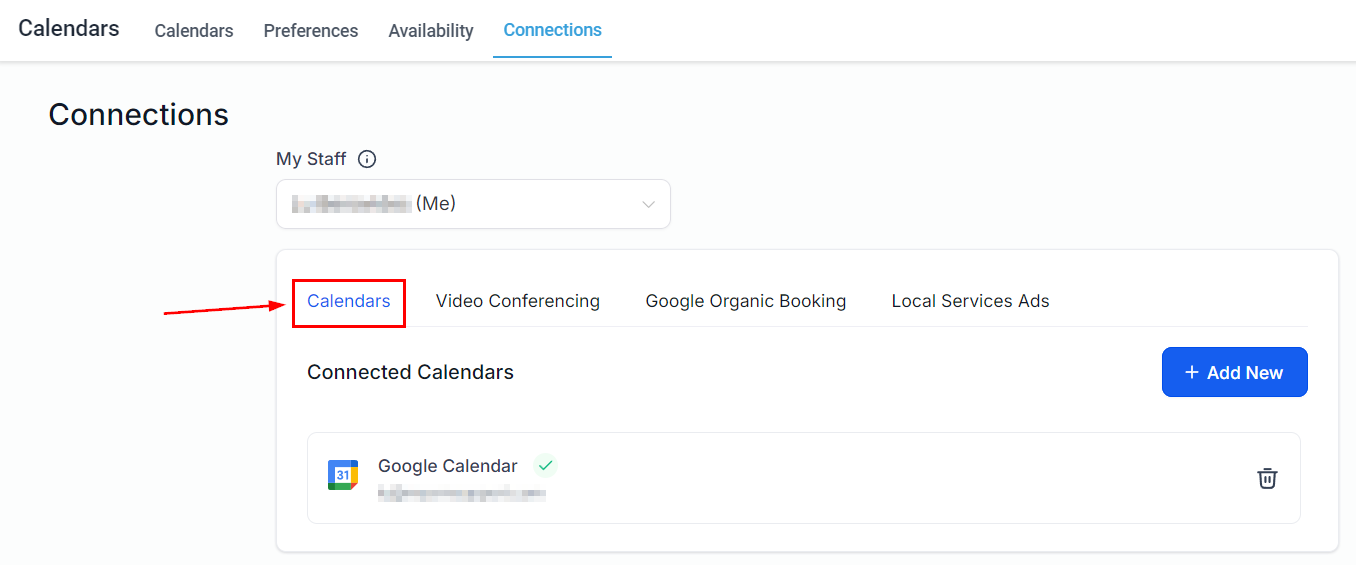The width and height of the screenshot is (1356, 565).
Task: Show the Local Services Ads tab
Action: (x=970, y=301)
